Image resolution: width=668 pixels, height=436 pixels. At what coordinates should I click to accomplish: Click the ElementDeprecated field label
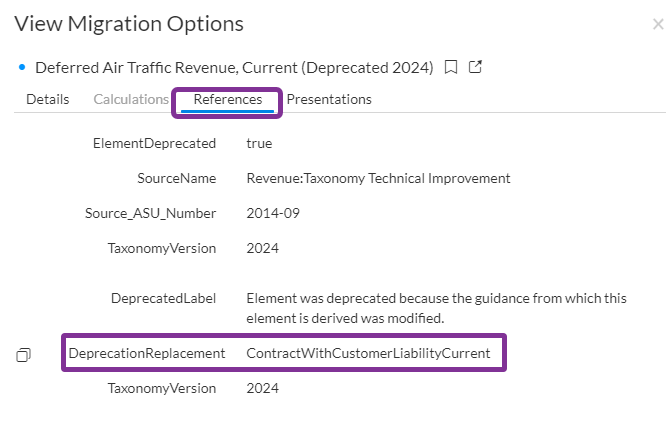[154, 143]
